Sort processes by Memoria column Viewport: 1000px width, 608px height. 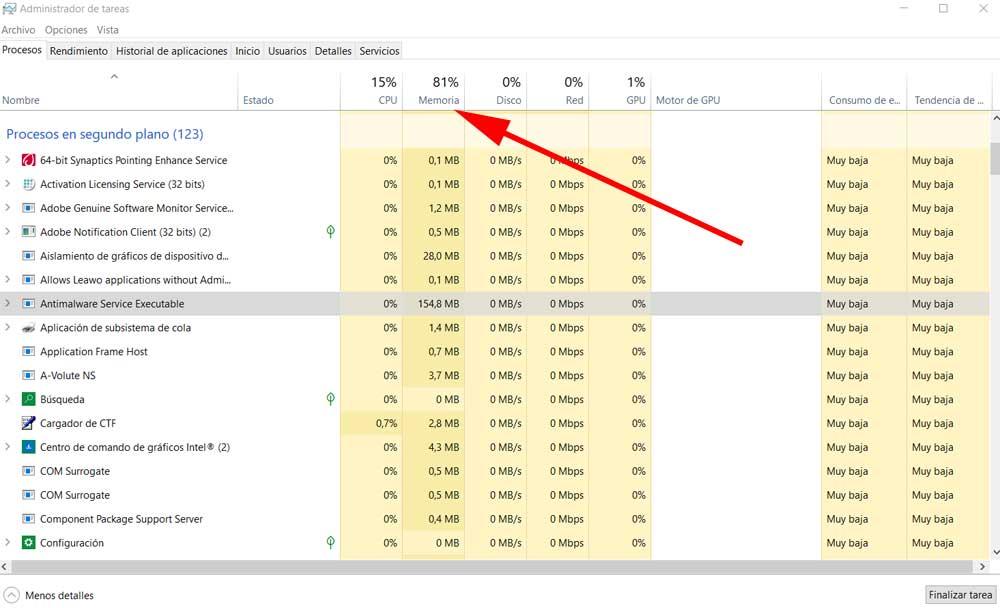pyautogui.click(x=433, y=91)
